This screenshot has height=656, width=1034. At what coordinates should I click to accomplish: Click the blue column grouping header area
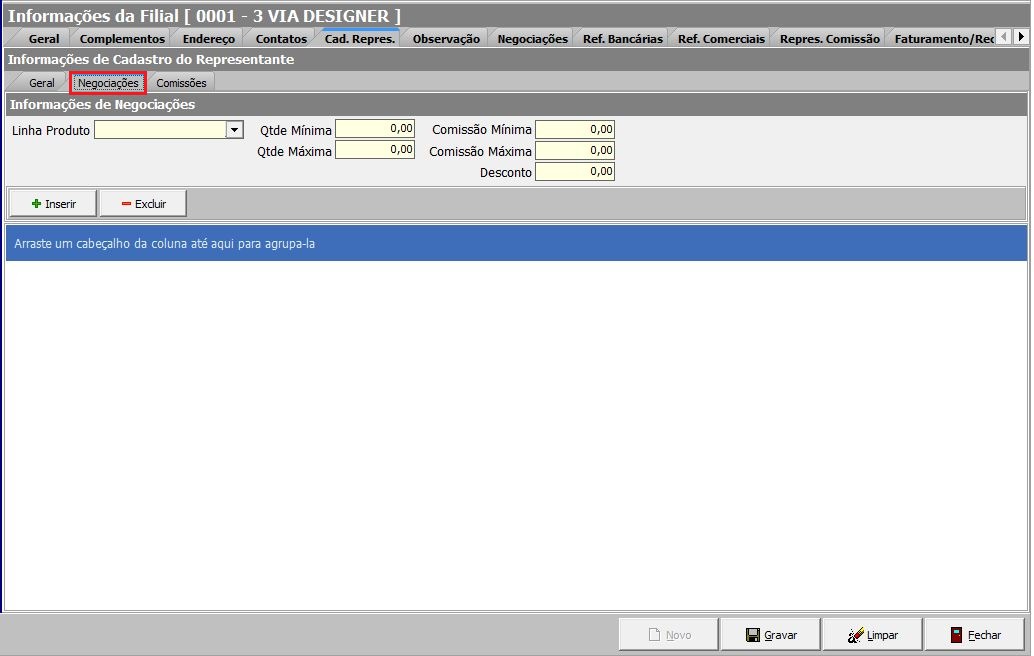[516, 243]
